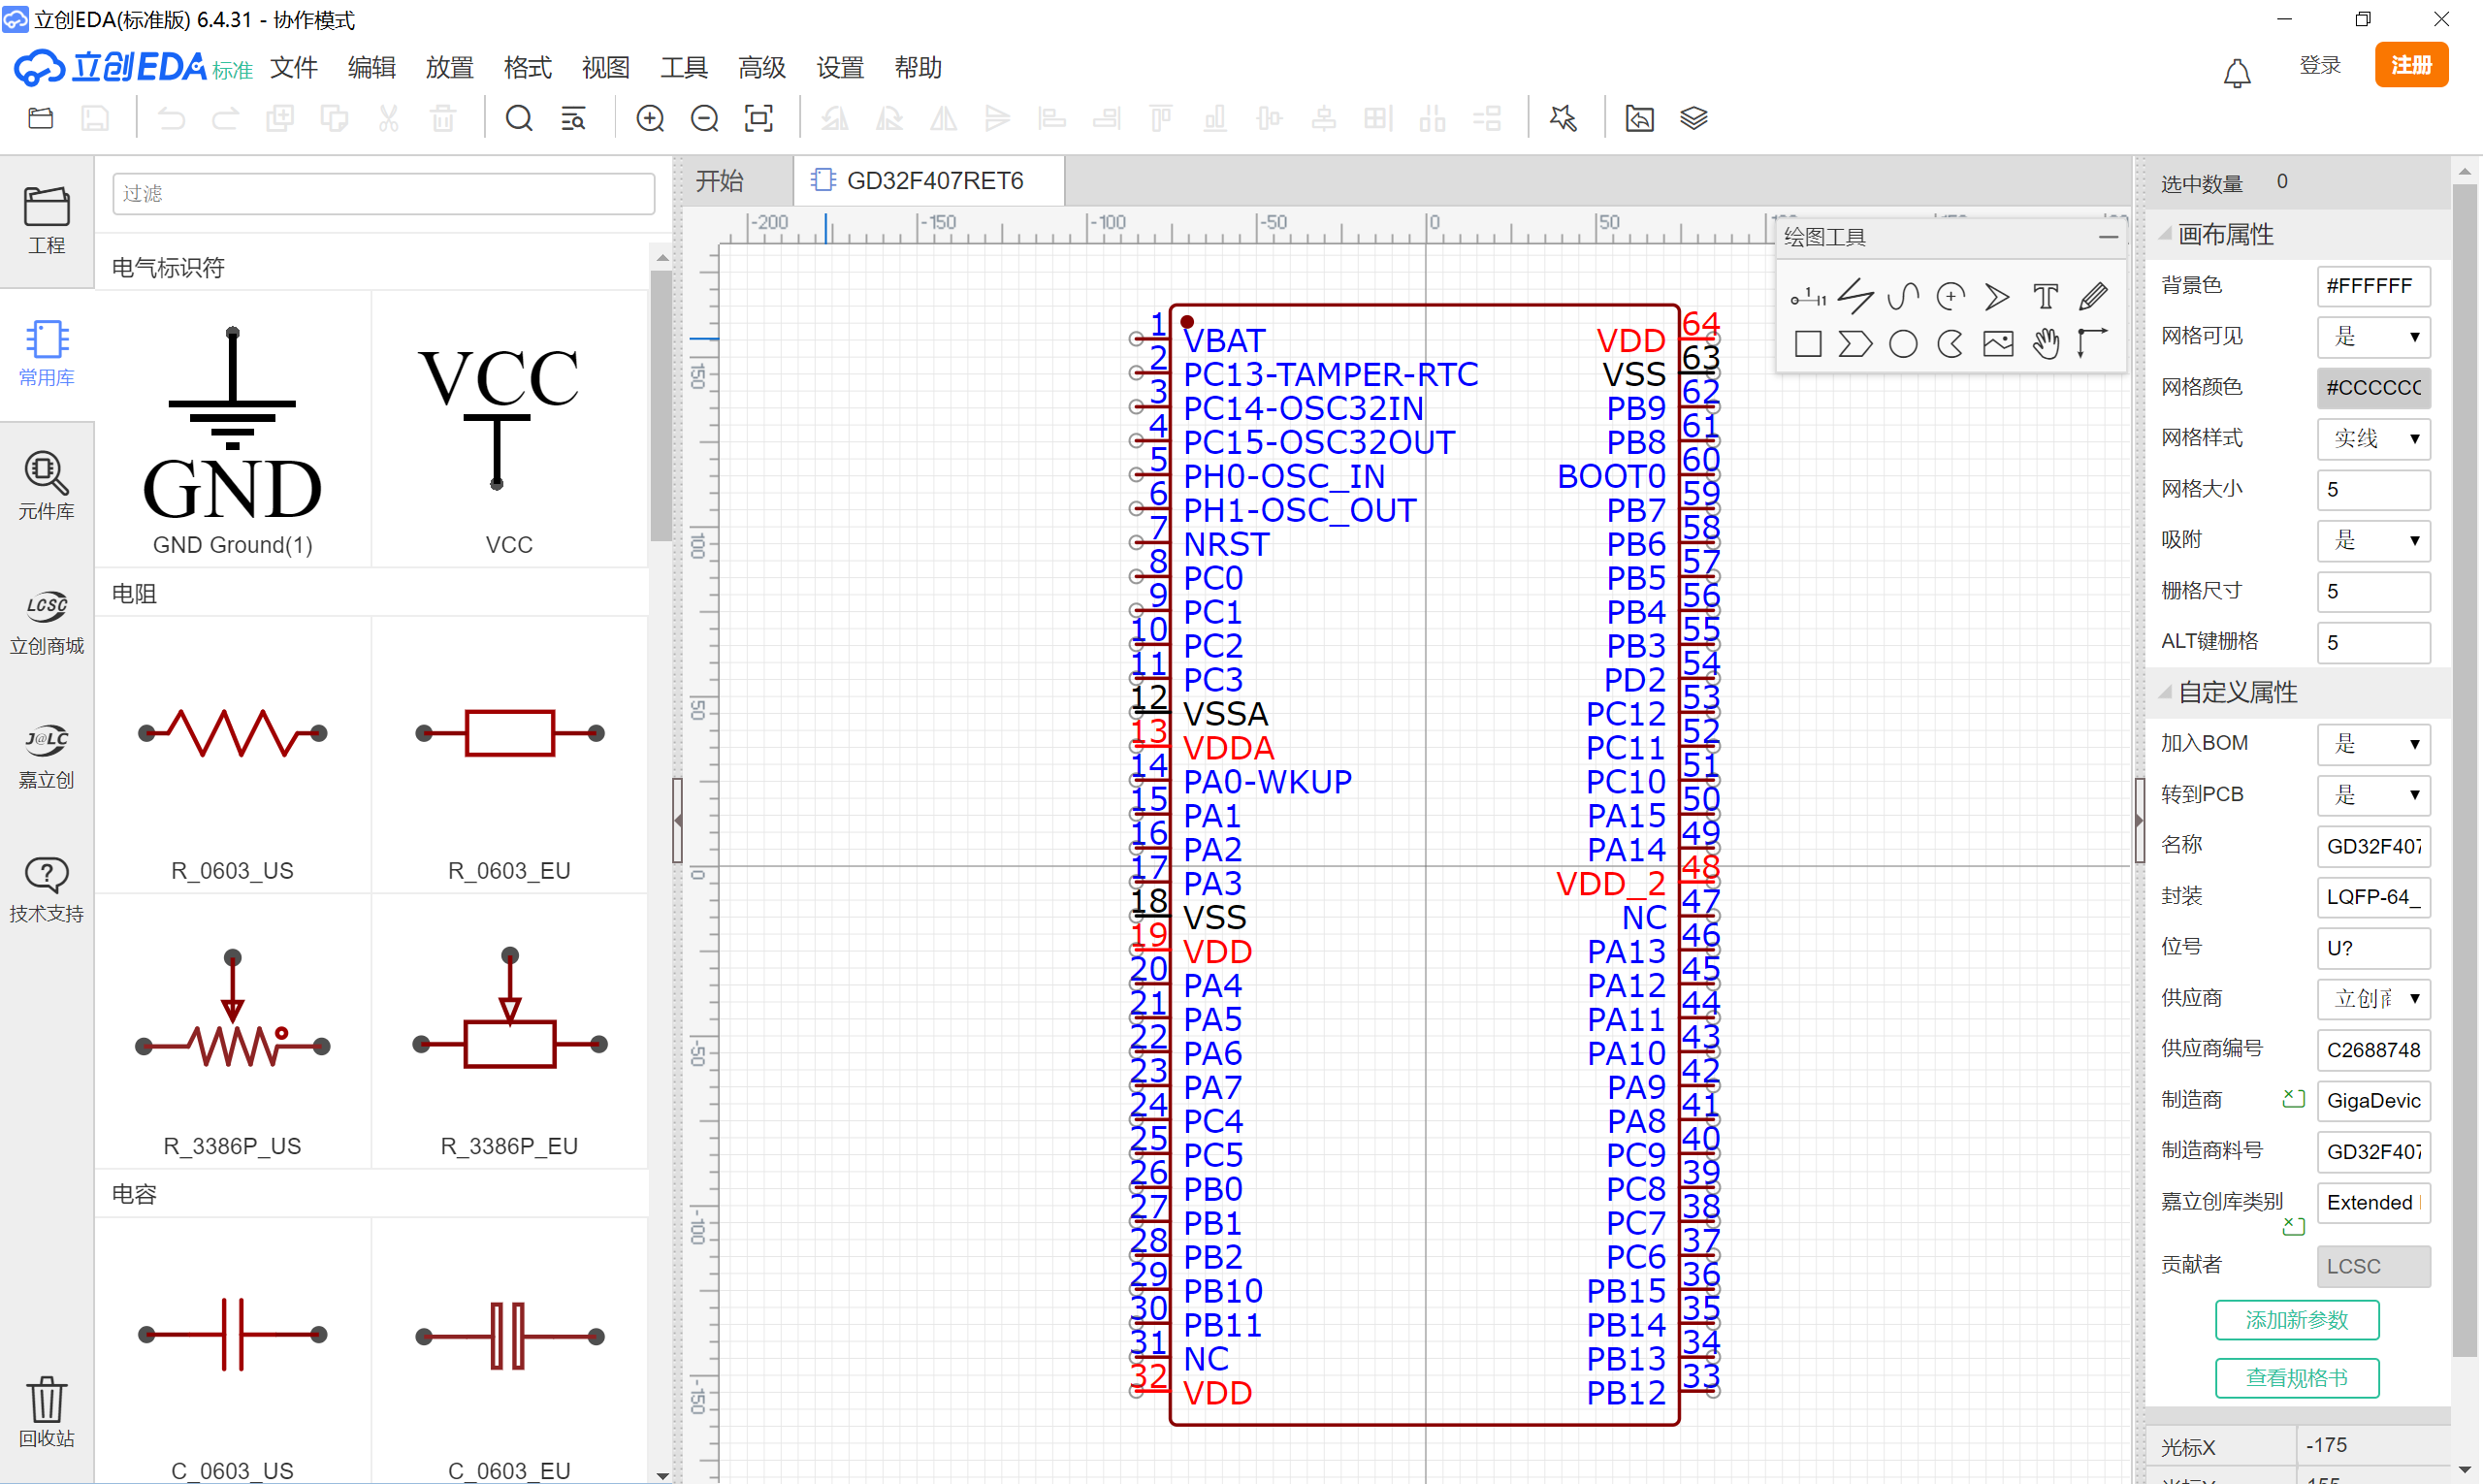
Task: Open the 设置 menu
Action: pyautogui.click(x=840, y=68)
